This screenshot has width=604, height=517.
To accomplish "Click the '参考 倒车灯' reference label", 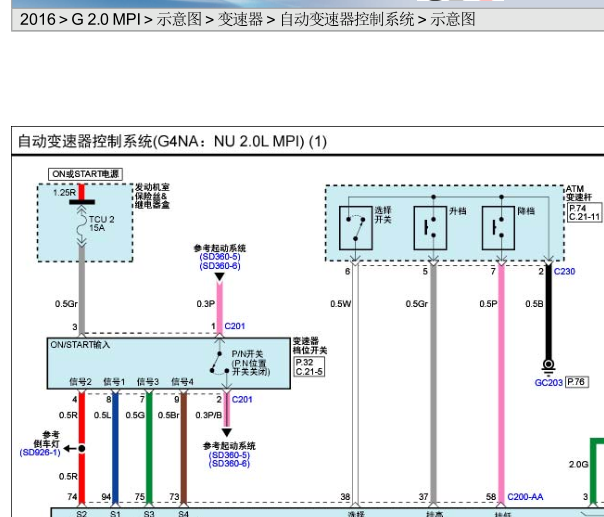I will (x=47, y=439).
